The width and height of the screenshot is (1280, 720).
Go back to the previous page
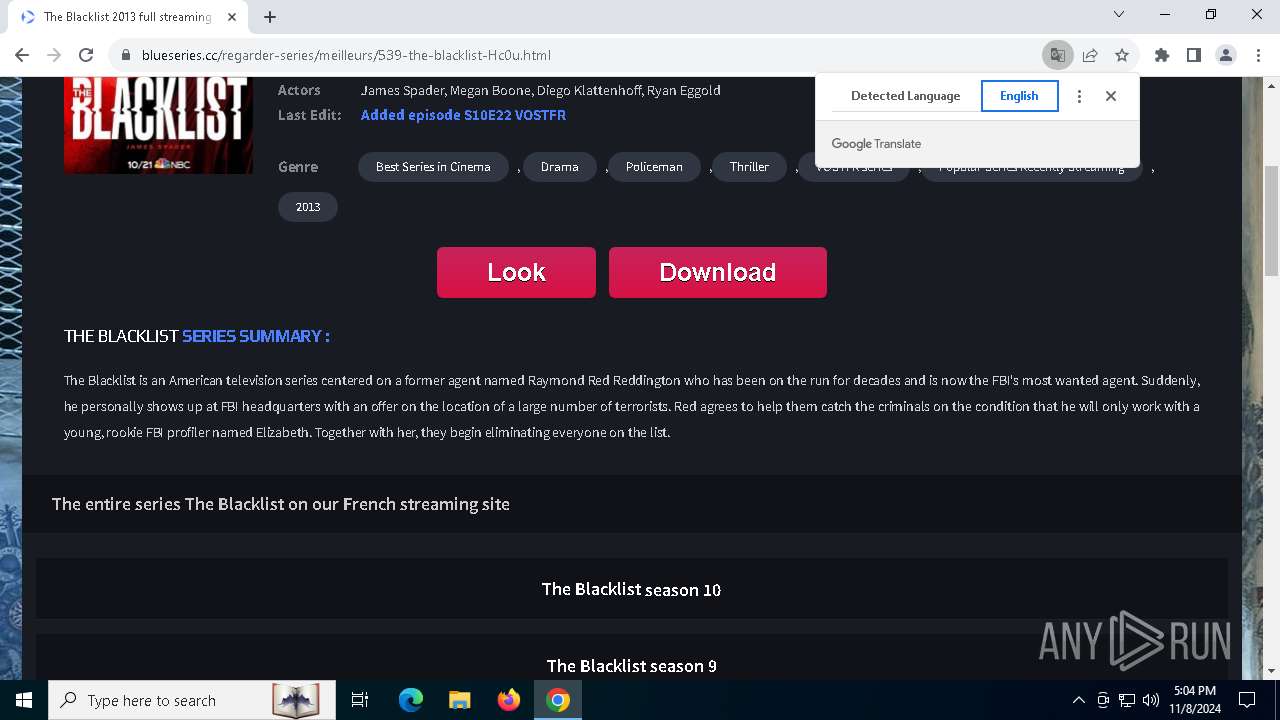tap(22, 55)
